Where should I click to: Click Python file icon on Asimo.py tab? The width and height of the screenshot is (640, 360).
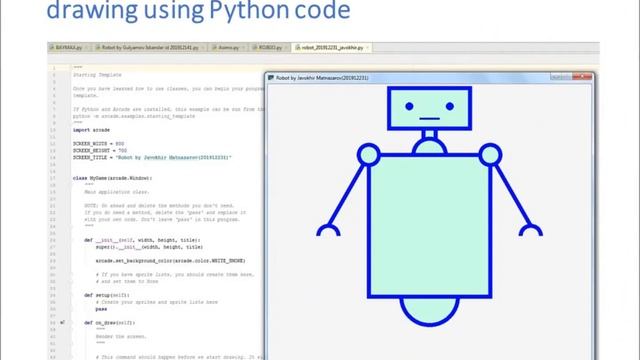coord(214,48)
